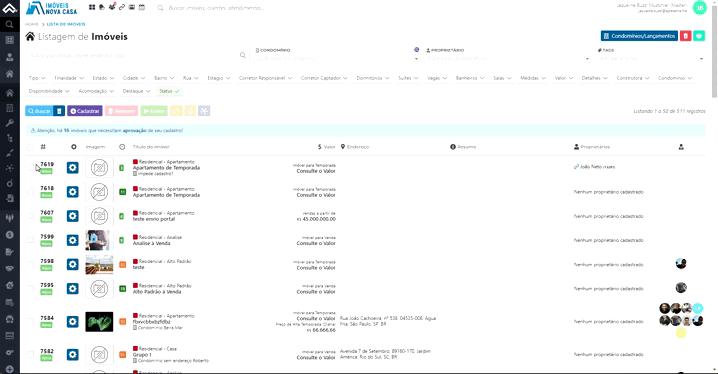Open the gear menu for property 7607
This screenshot has width=718, height=374.
(72, 216)
